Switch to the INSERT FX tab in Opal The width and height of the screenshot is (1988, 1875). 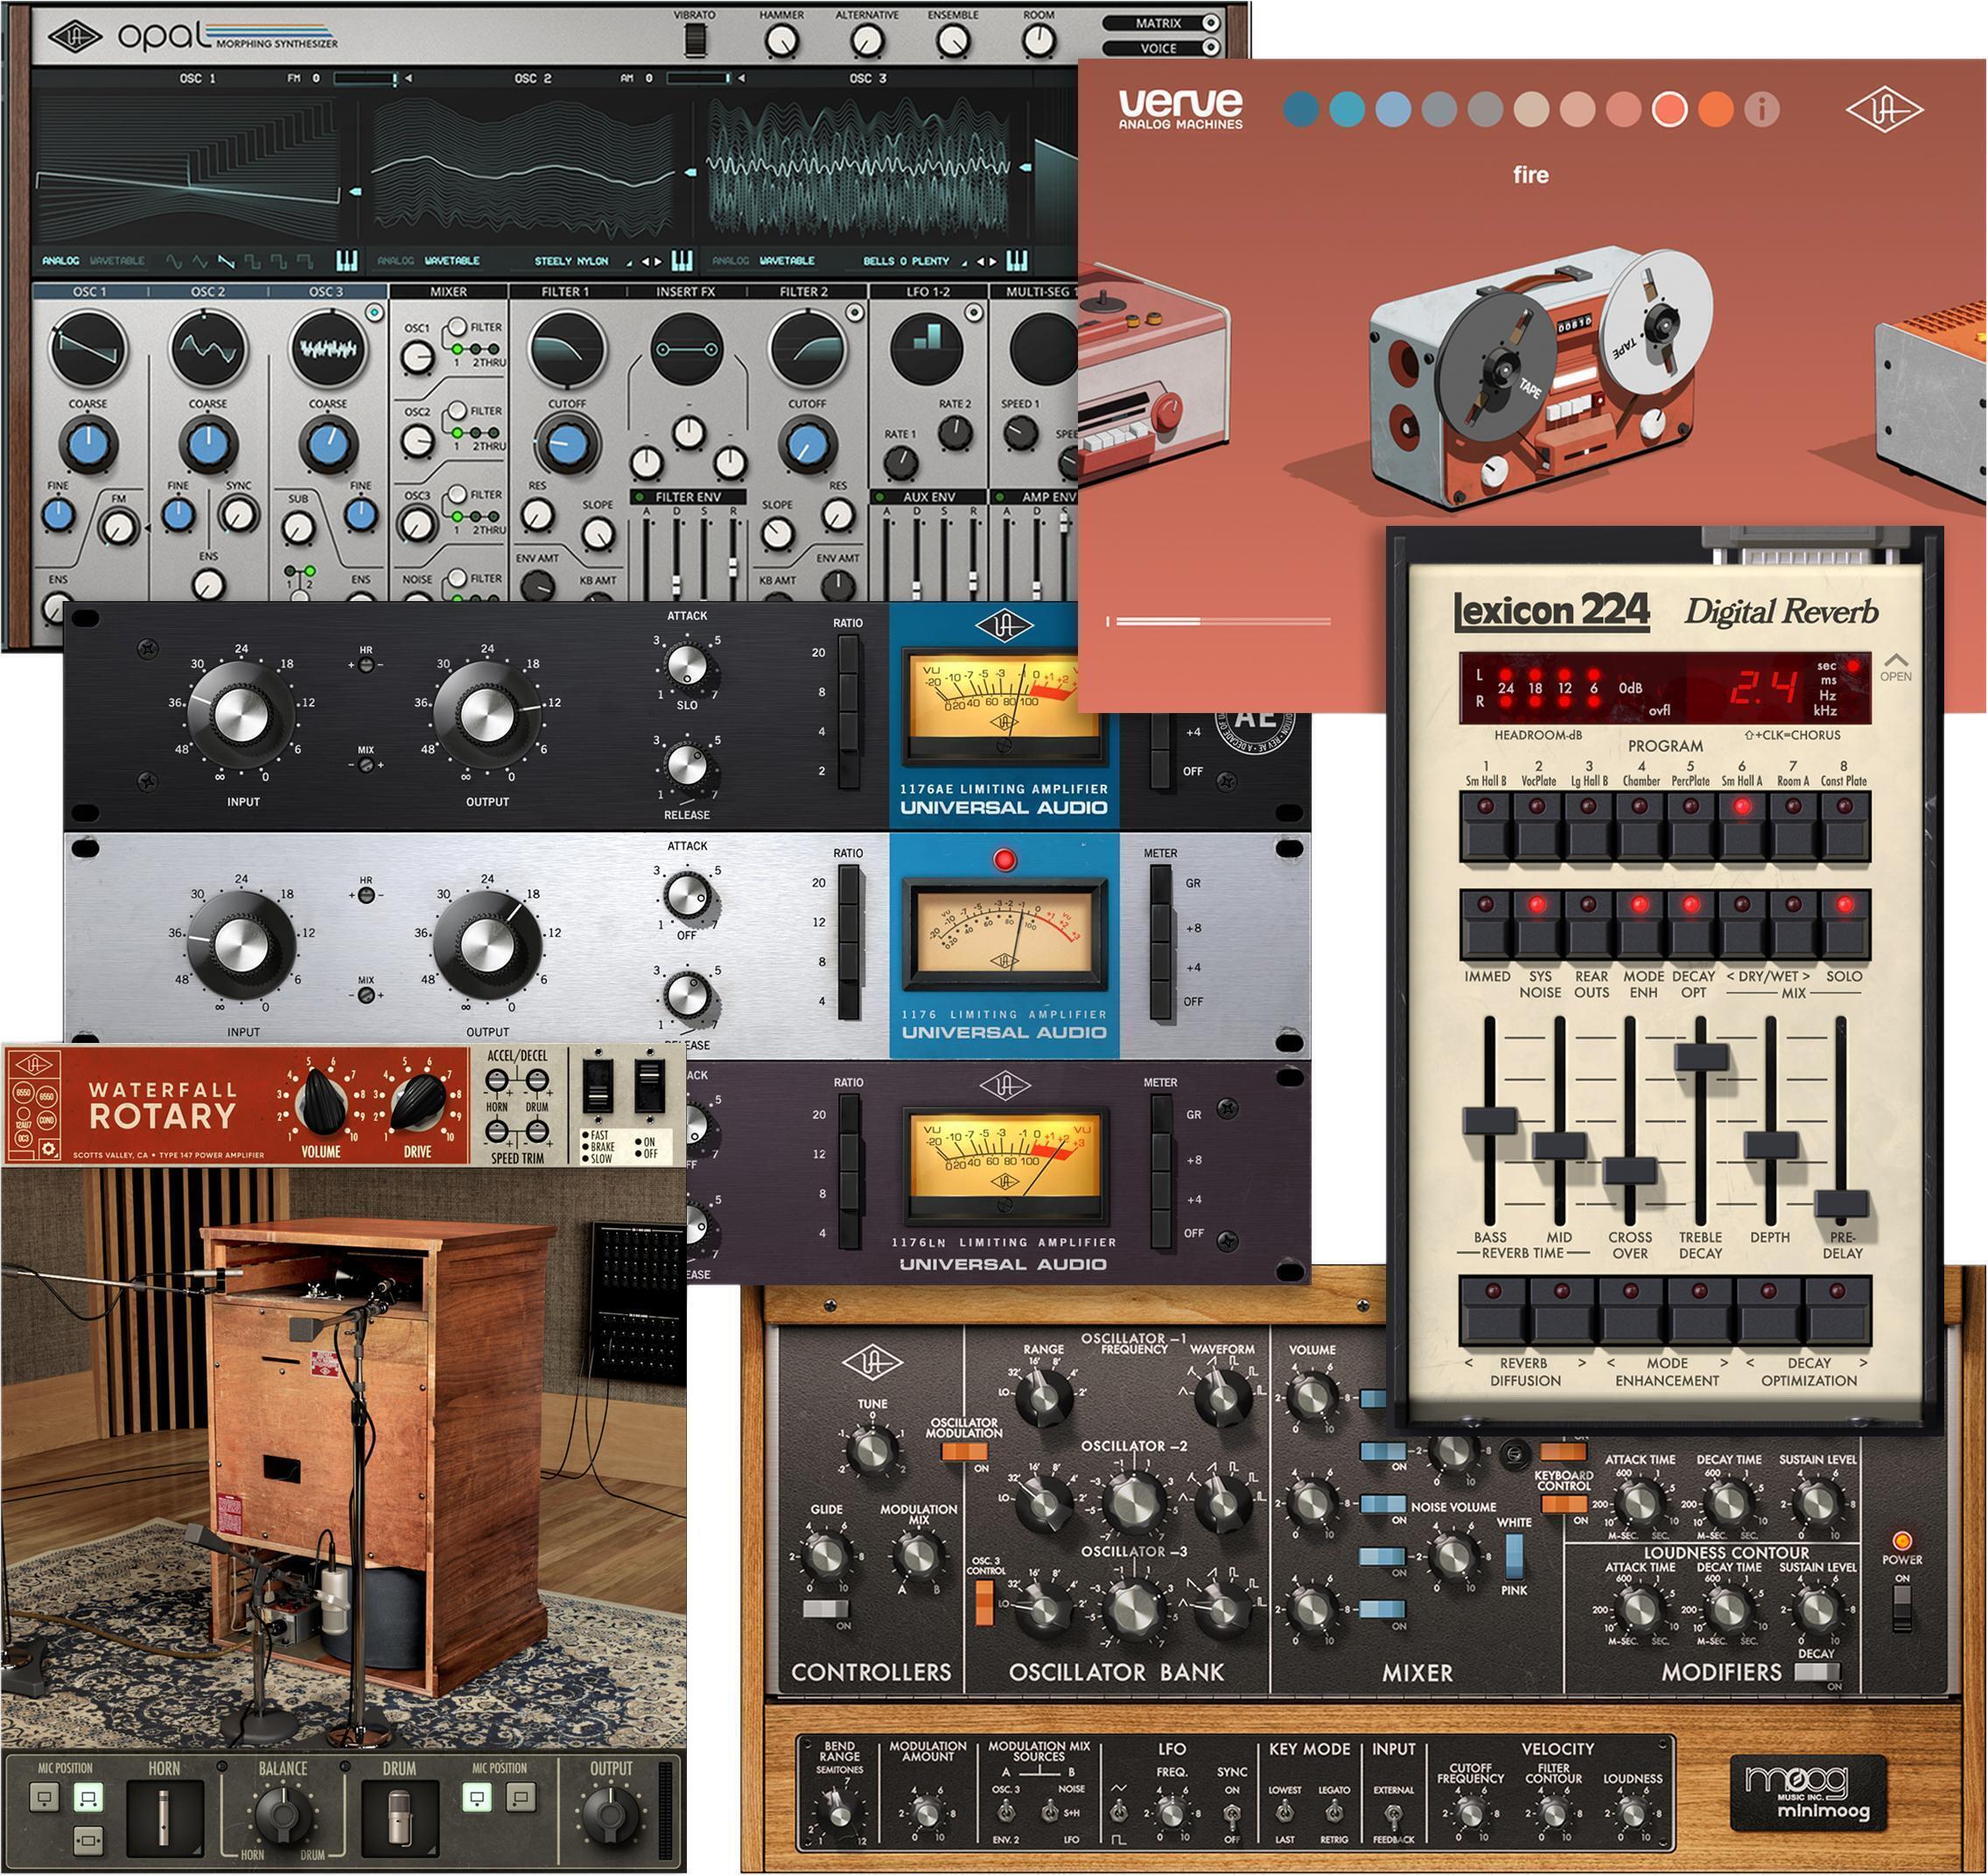tap(686, 292)
